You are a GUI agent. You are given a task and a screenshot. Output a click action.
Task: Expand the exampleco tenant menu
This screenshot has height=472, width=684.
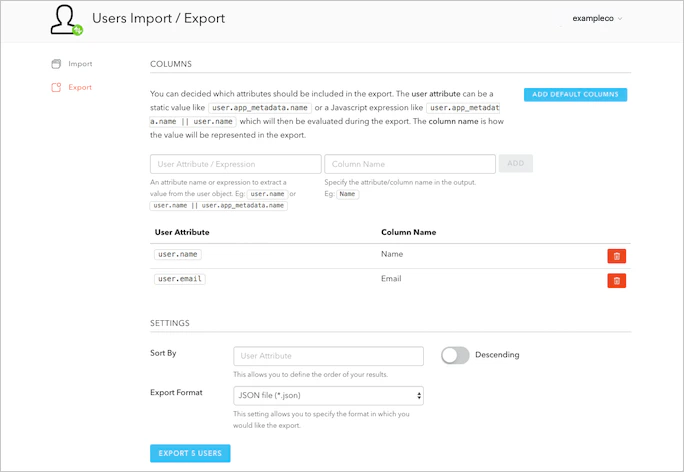pos(597,18)
